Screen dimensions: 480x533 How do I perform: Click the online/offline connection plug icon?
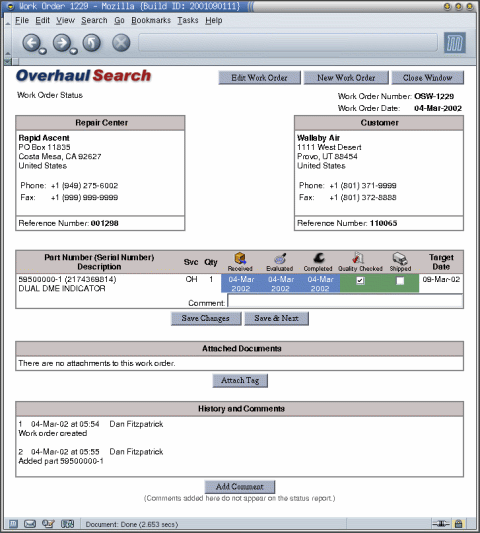click(441, 523)
